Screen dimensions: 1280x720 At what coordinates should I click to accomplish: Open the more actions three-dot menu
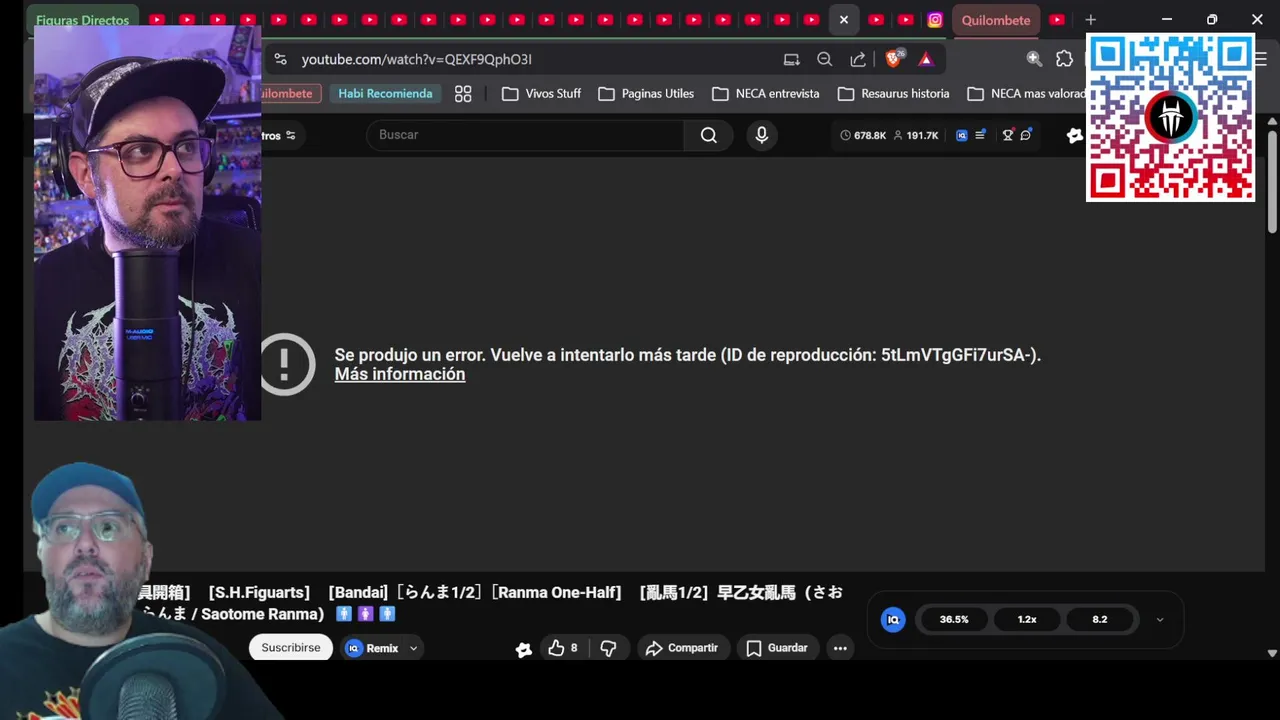840,648
